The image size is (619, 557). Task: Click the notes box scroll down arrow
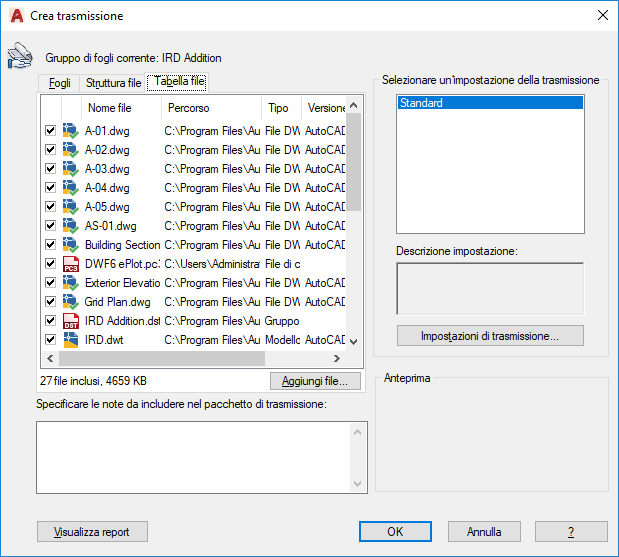(x=358, y=484)
